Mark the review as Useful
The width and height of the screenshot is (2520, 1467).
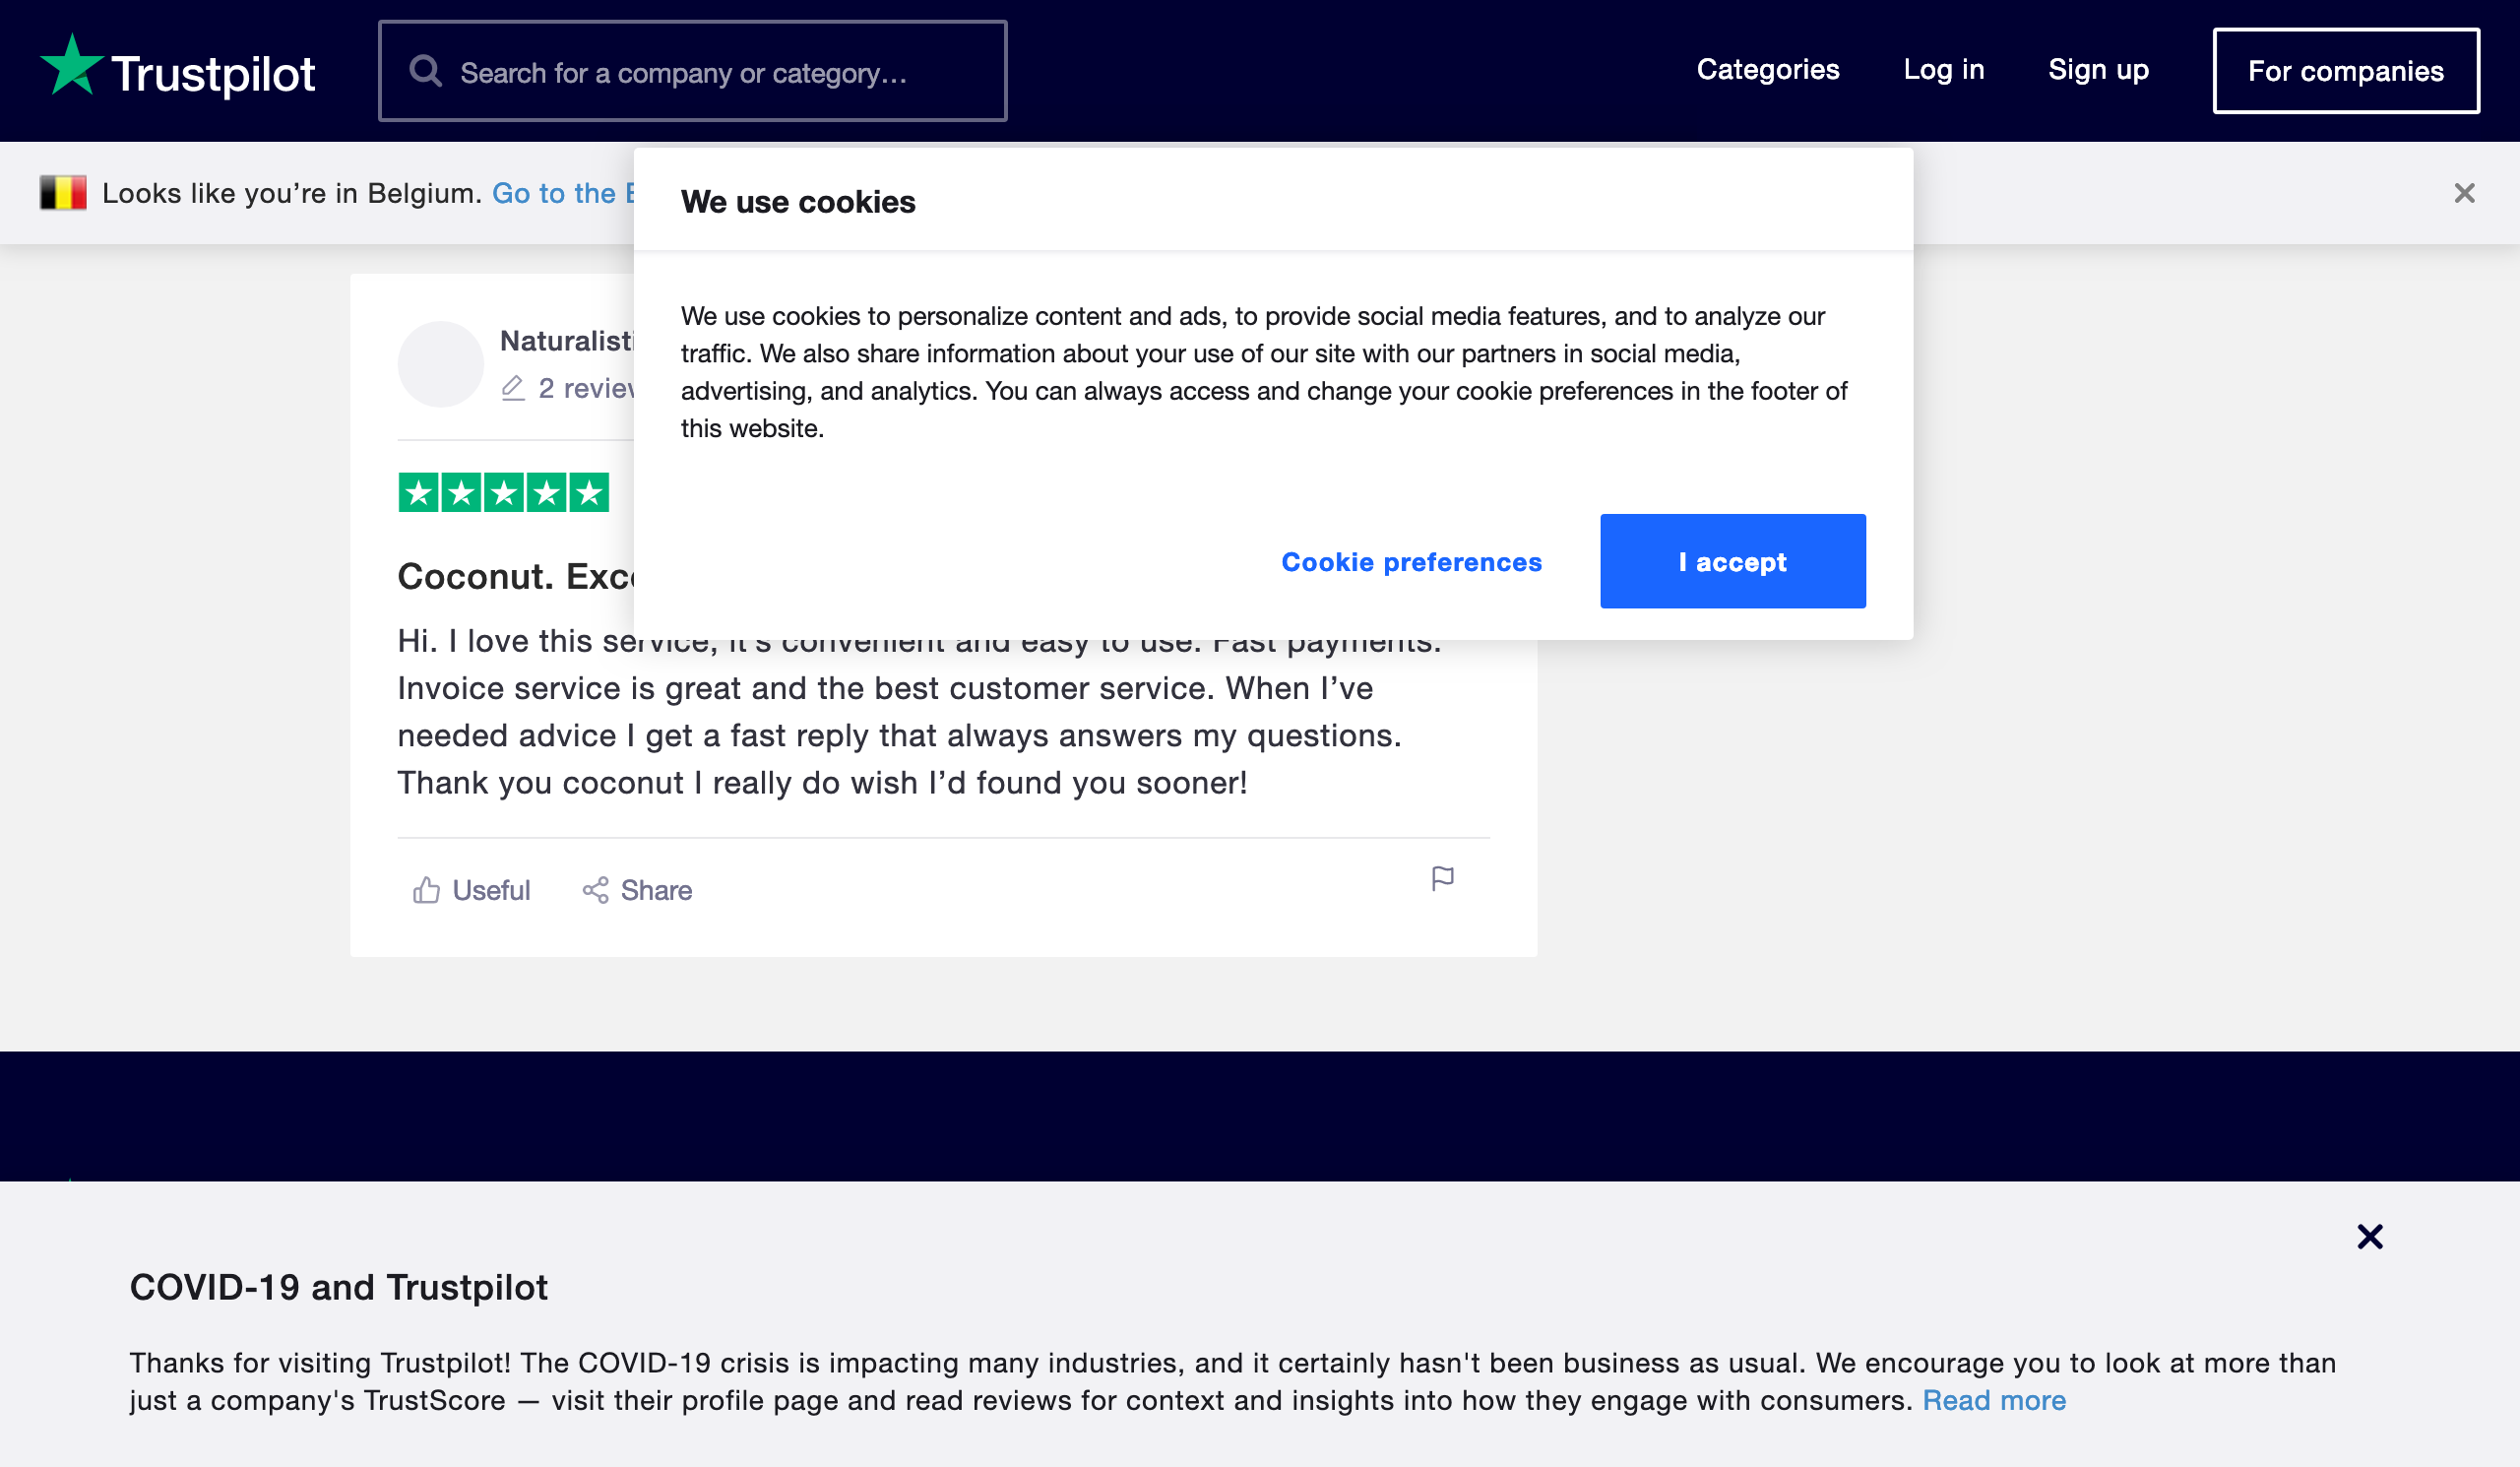click(x=471, y=890)
